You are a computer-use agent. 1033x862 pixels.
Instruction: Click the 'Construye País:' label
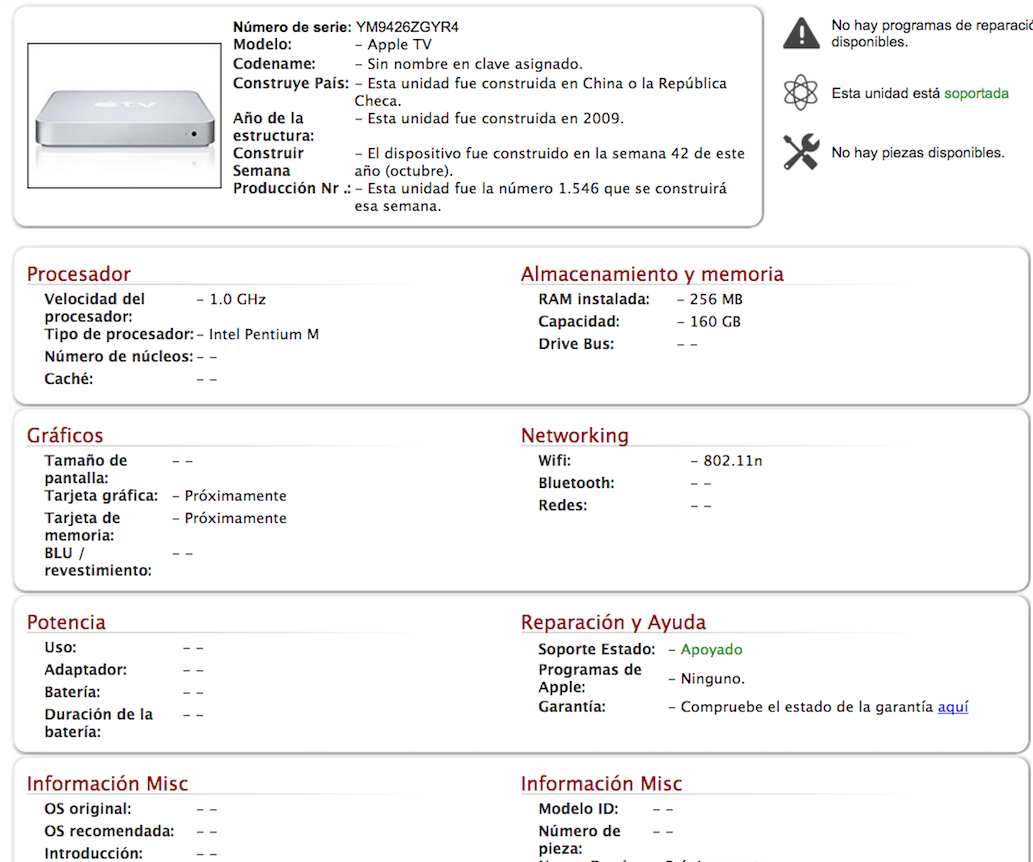[x=291, y=84]
